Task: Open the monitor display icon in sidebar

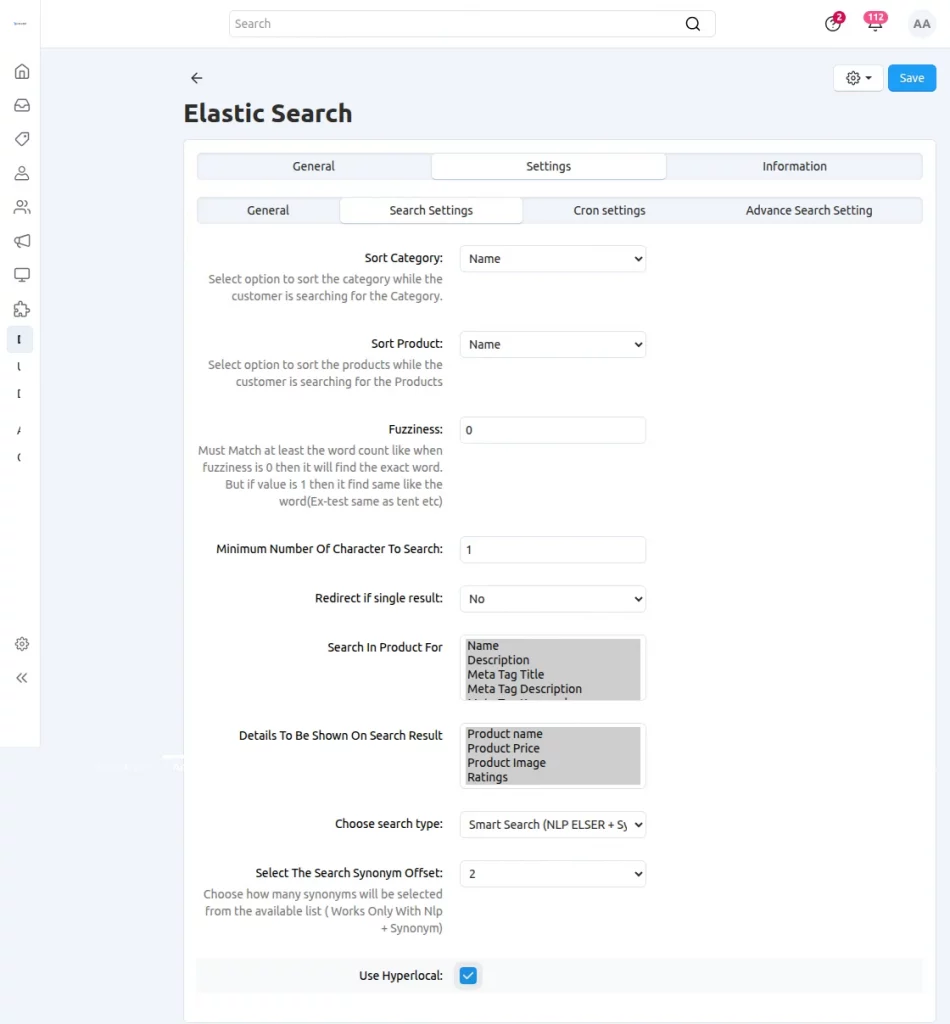Action: (22, 275)
